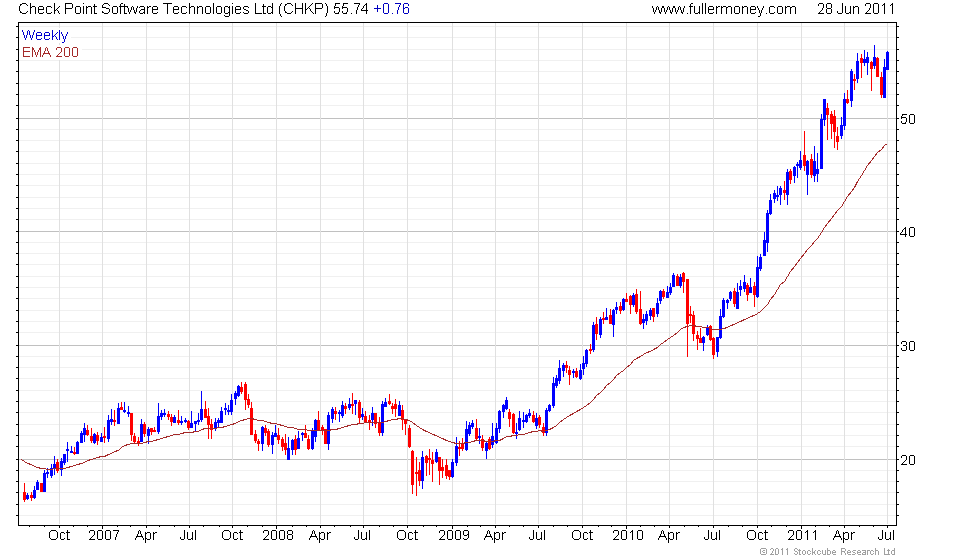The width and height of the screenshot is (980, 560).
Task: Click the www.fullermoney.com text
Action: tap(724, 9)
